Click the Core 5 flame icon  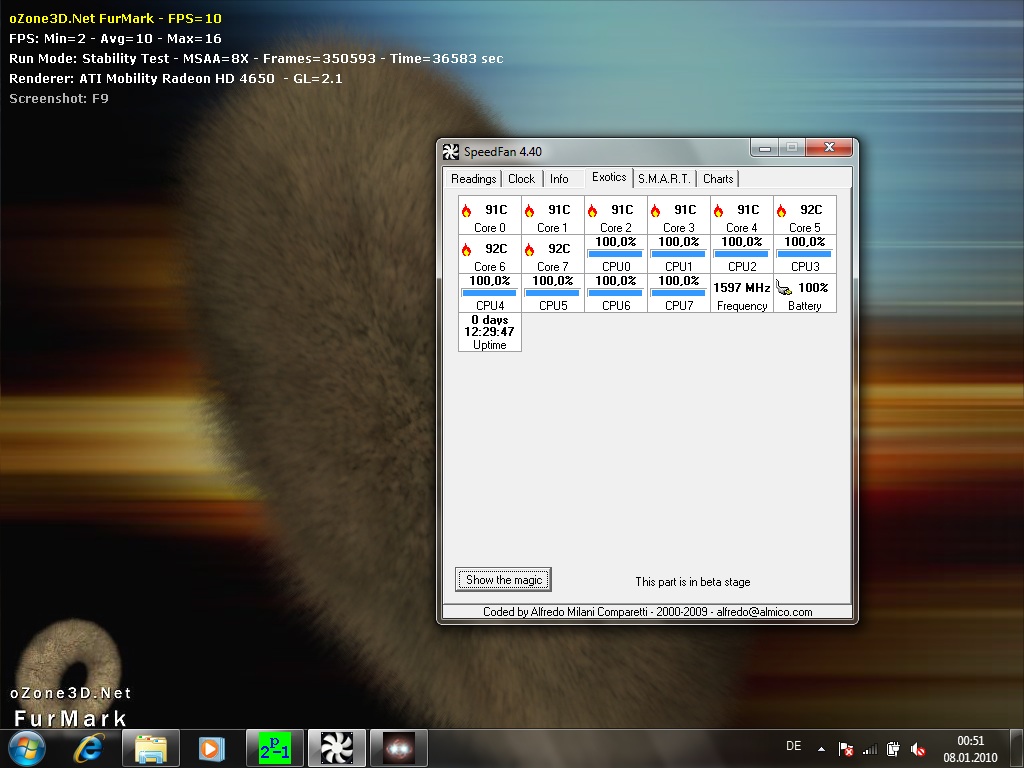click(782, 210)
